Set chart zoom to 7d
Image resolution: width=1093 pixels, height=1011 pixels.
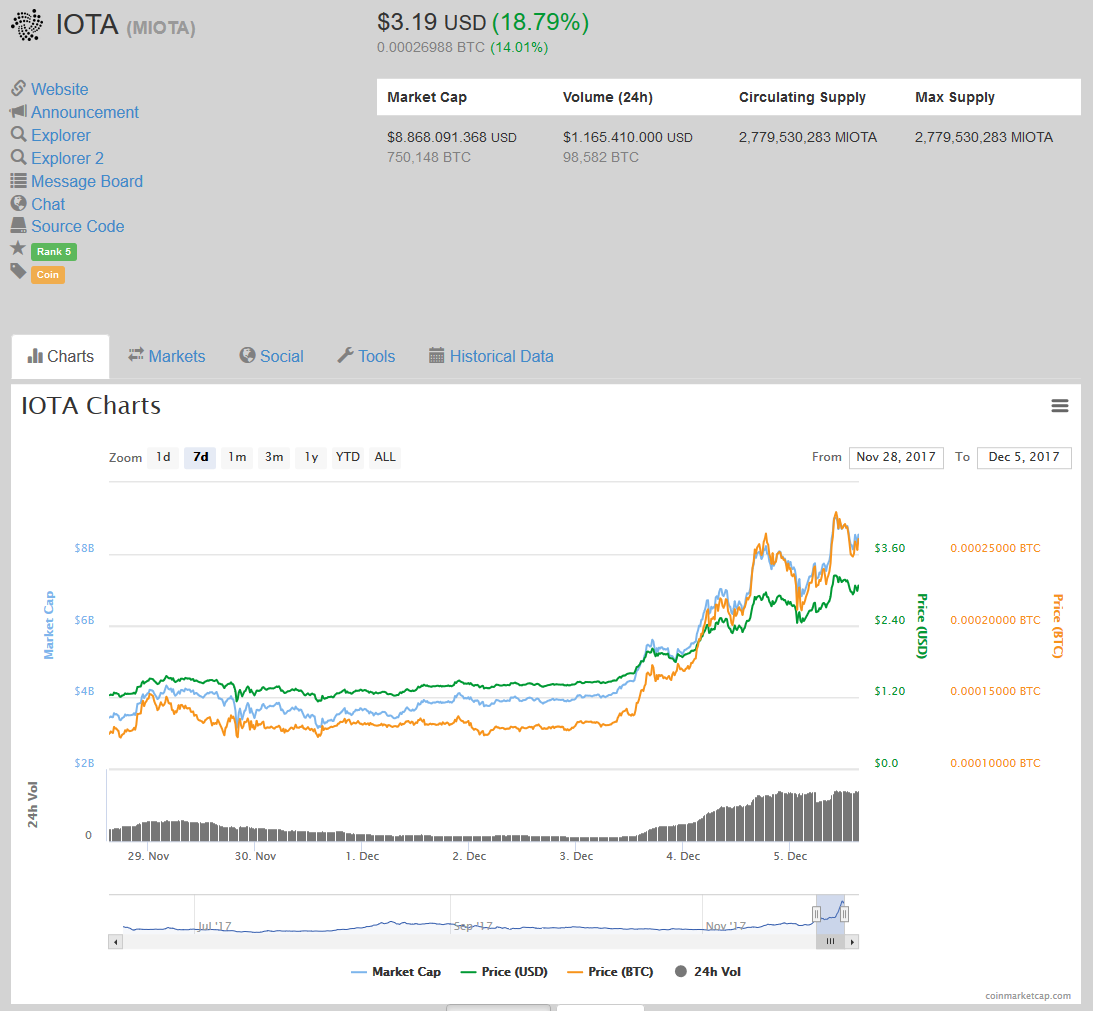[x=200, y=457]
